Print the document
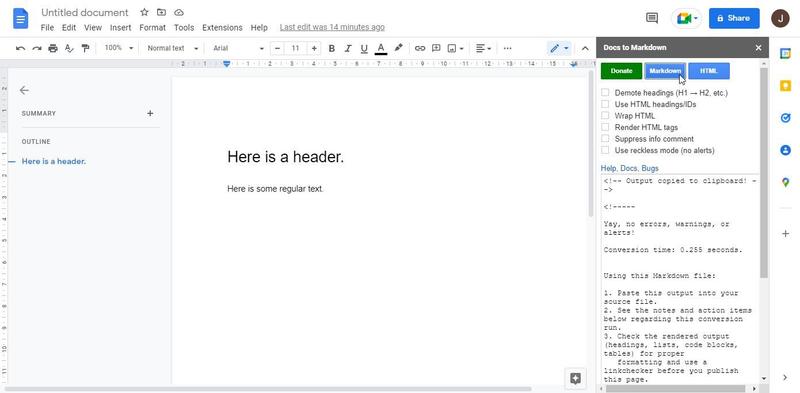This screenshot has height=393, width=800. tap(53, 48)
